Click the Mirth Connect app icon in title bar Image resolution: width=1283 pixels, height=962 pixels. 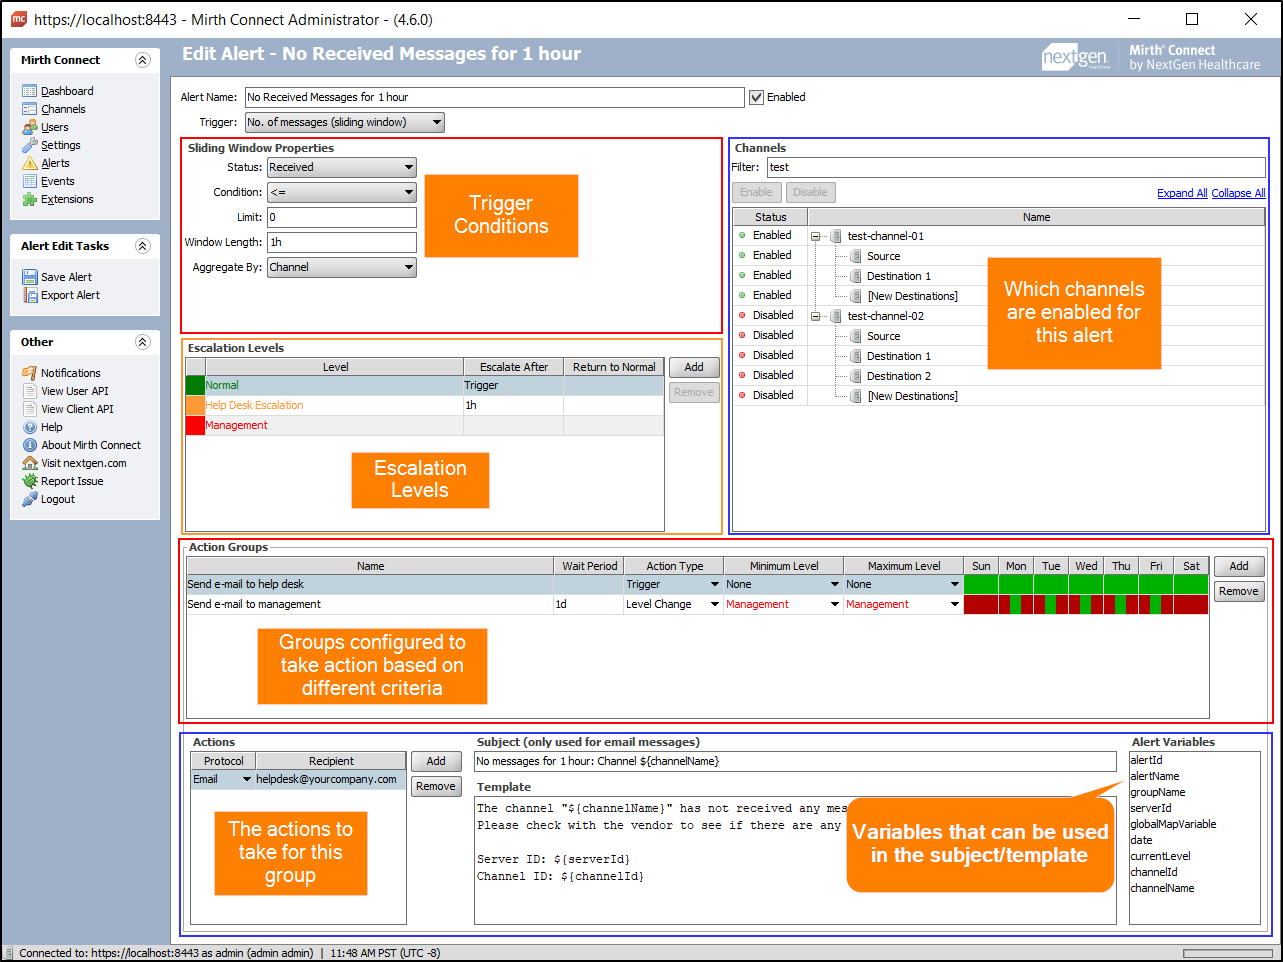(x=18, y=18)
